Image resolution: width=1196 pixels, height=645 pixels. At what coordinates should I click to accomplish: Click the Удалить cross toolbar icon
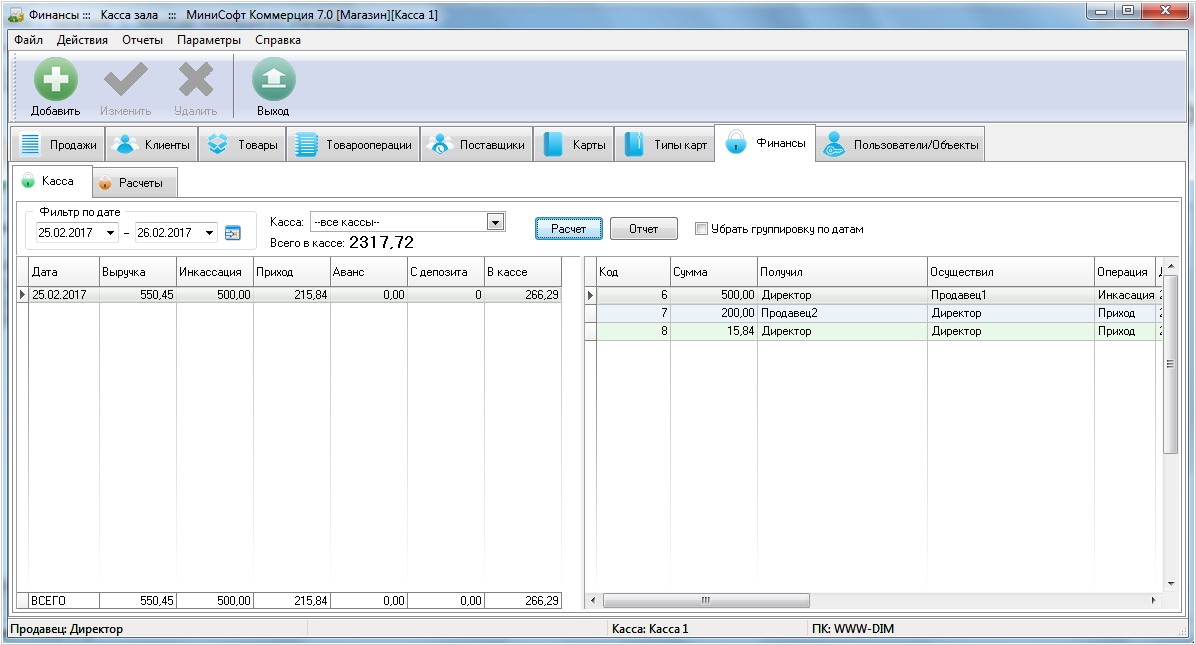click(x=195, y=80)
